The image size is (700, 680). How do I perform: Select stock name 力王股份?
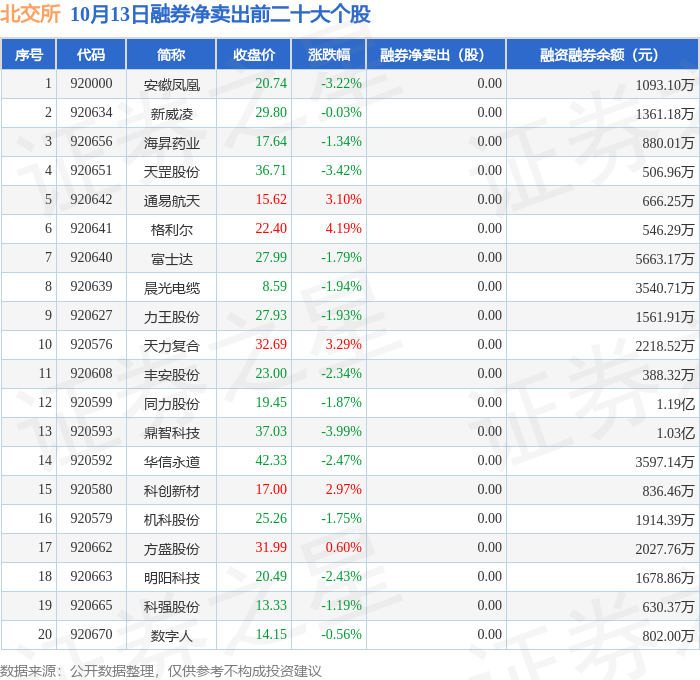[x=171, y=317]
